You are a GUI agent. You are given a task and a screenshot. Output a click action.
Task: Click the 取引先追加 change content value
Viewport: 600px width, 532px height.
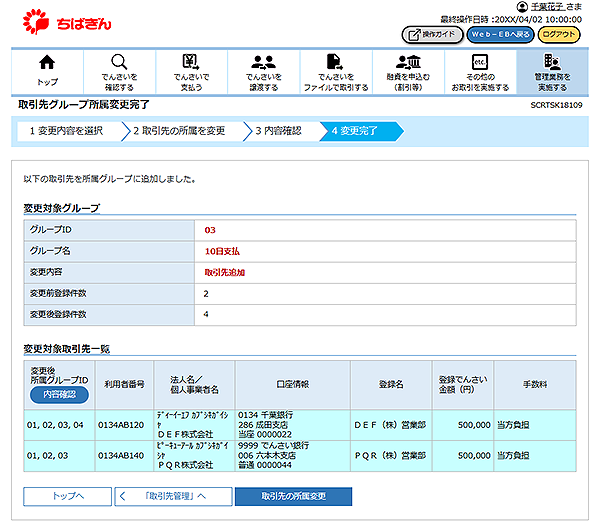[225, 273]
